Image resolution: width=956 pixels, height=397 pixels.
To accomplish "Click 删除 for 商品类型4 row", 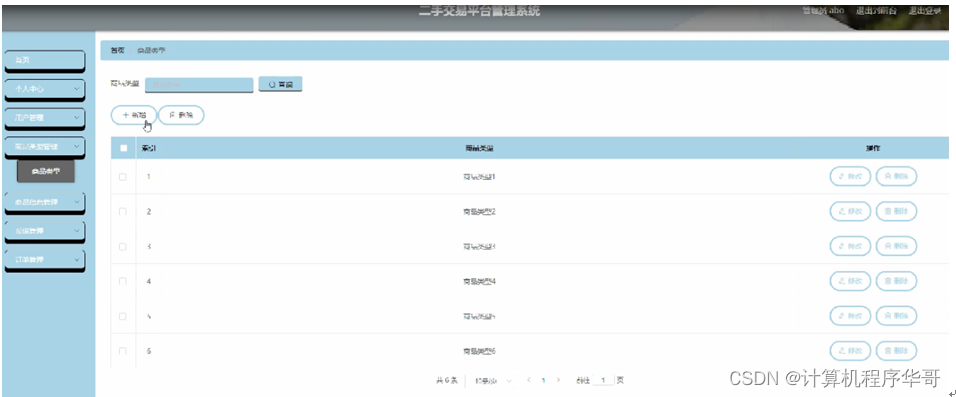I will (x=896, y=281).
